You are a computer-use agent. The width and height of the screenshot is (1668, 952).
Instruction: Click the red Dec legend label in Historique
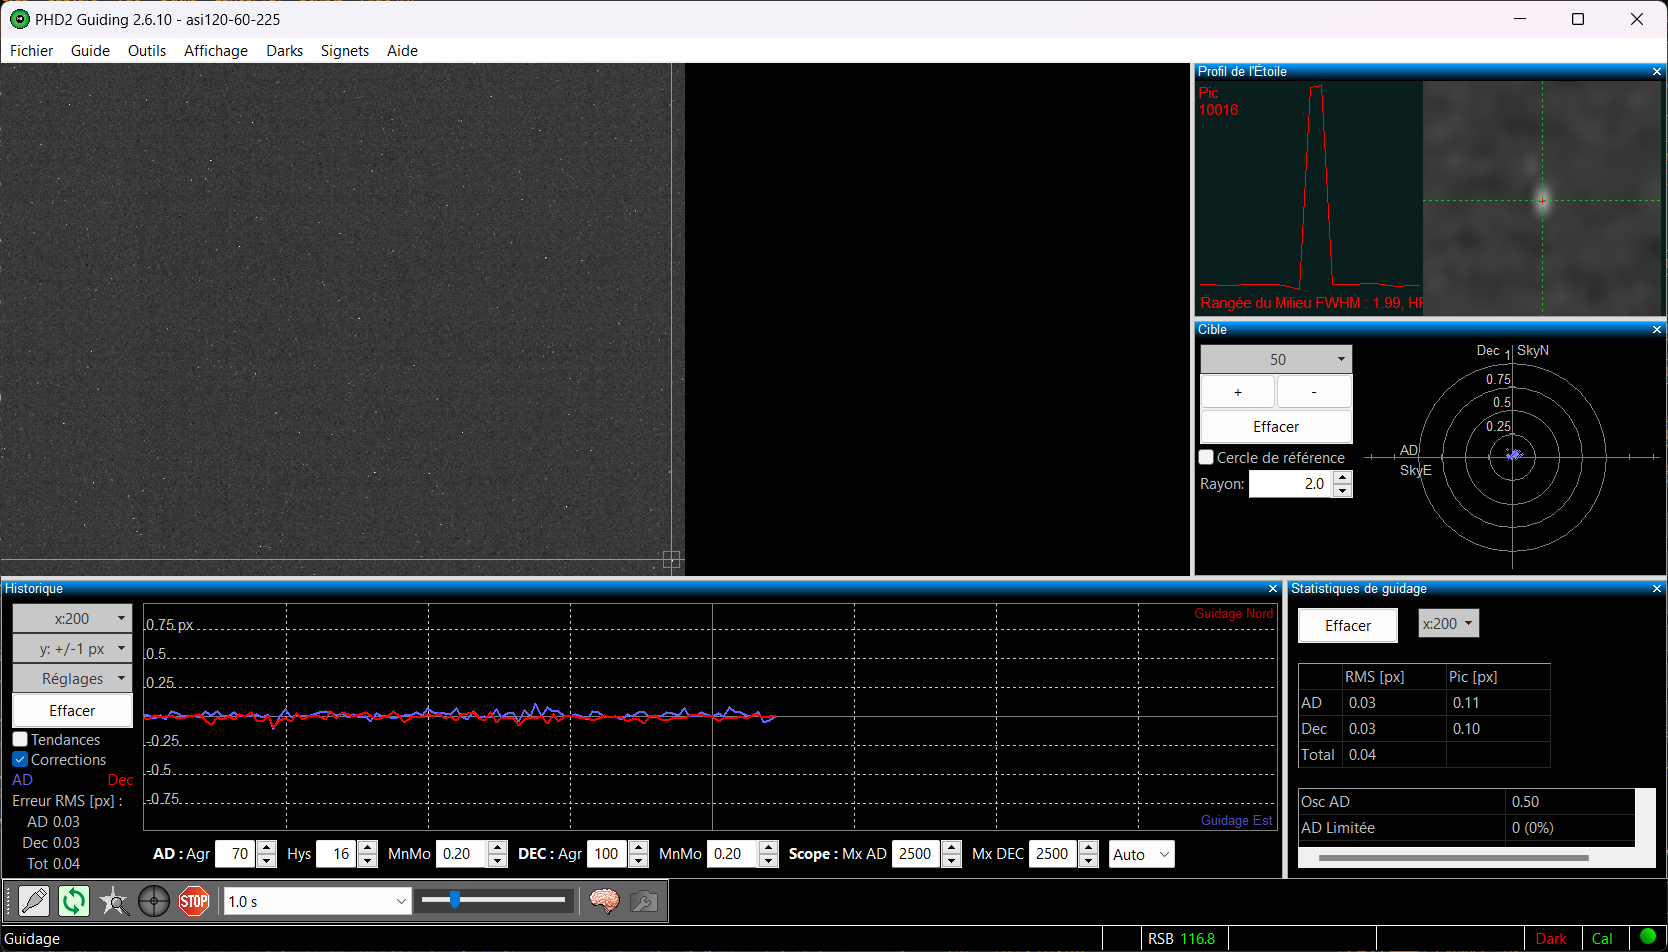[x=120, y=780]
